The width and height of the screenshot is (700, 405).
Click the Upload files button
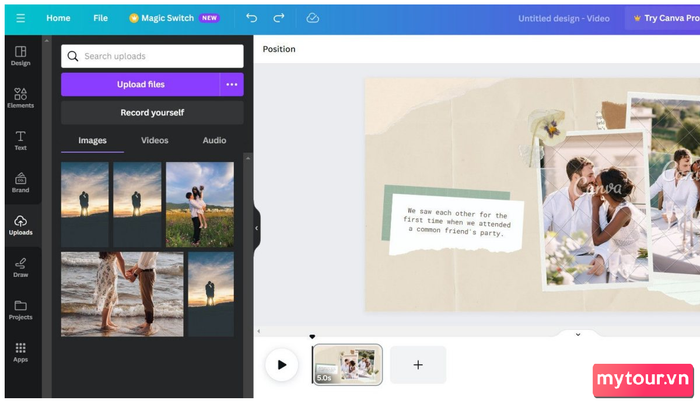pyautogui.click(x=141, y=84)
